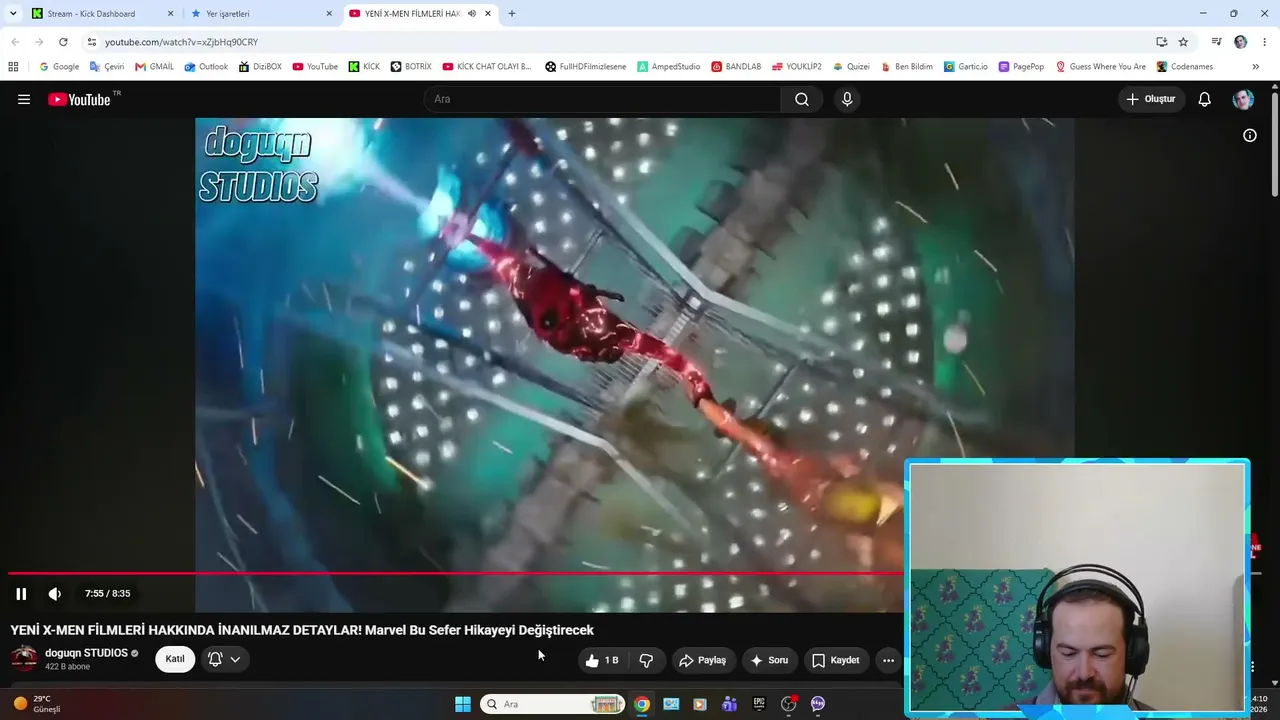
Task: Show video info card icon
Action: point(1250,135)
